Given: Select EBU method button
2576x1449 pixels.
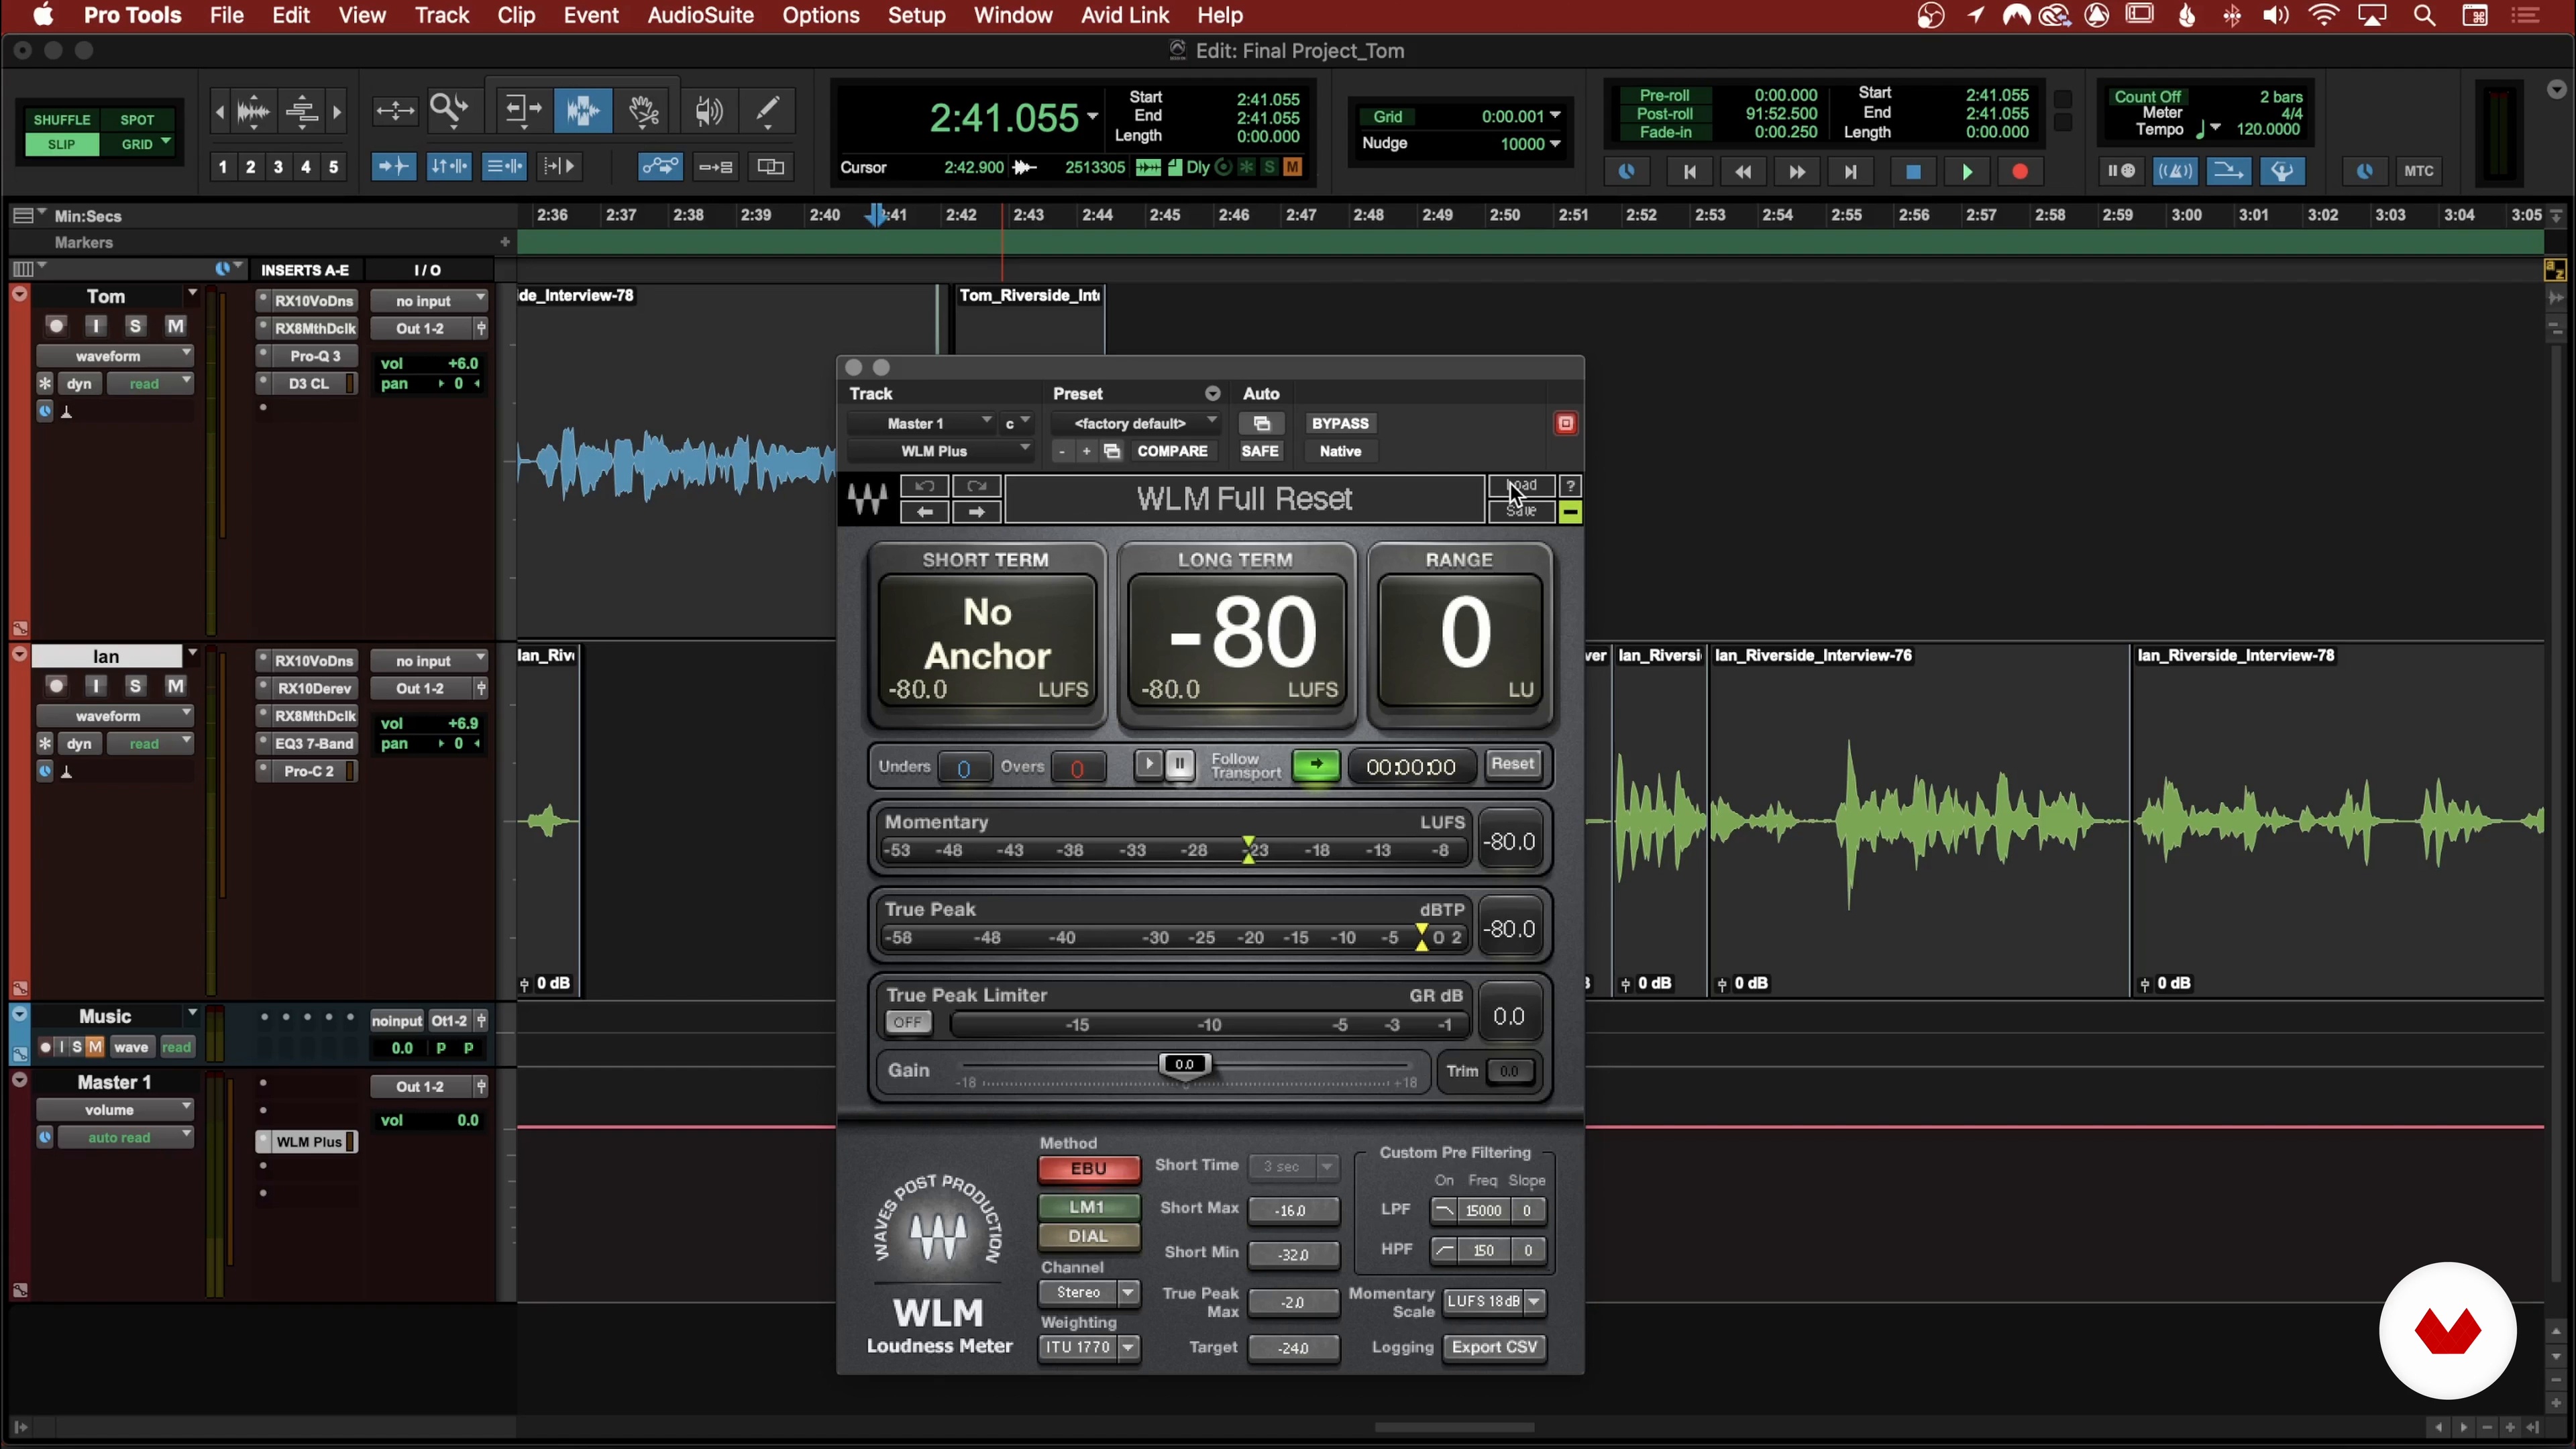Looking at the screenshot, I should [1088, 1169].
